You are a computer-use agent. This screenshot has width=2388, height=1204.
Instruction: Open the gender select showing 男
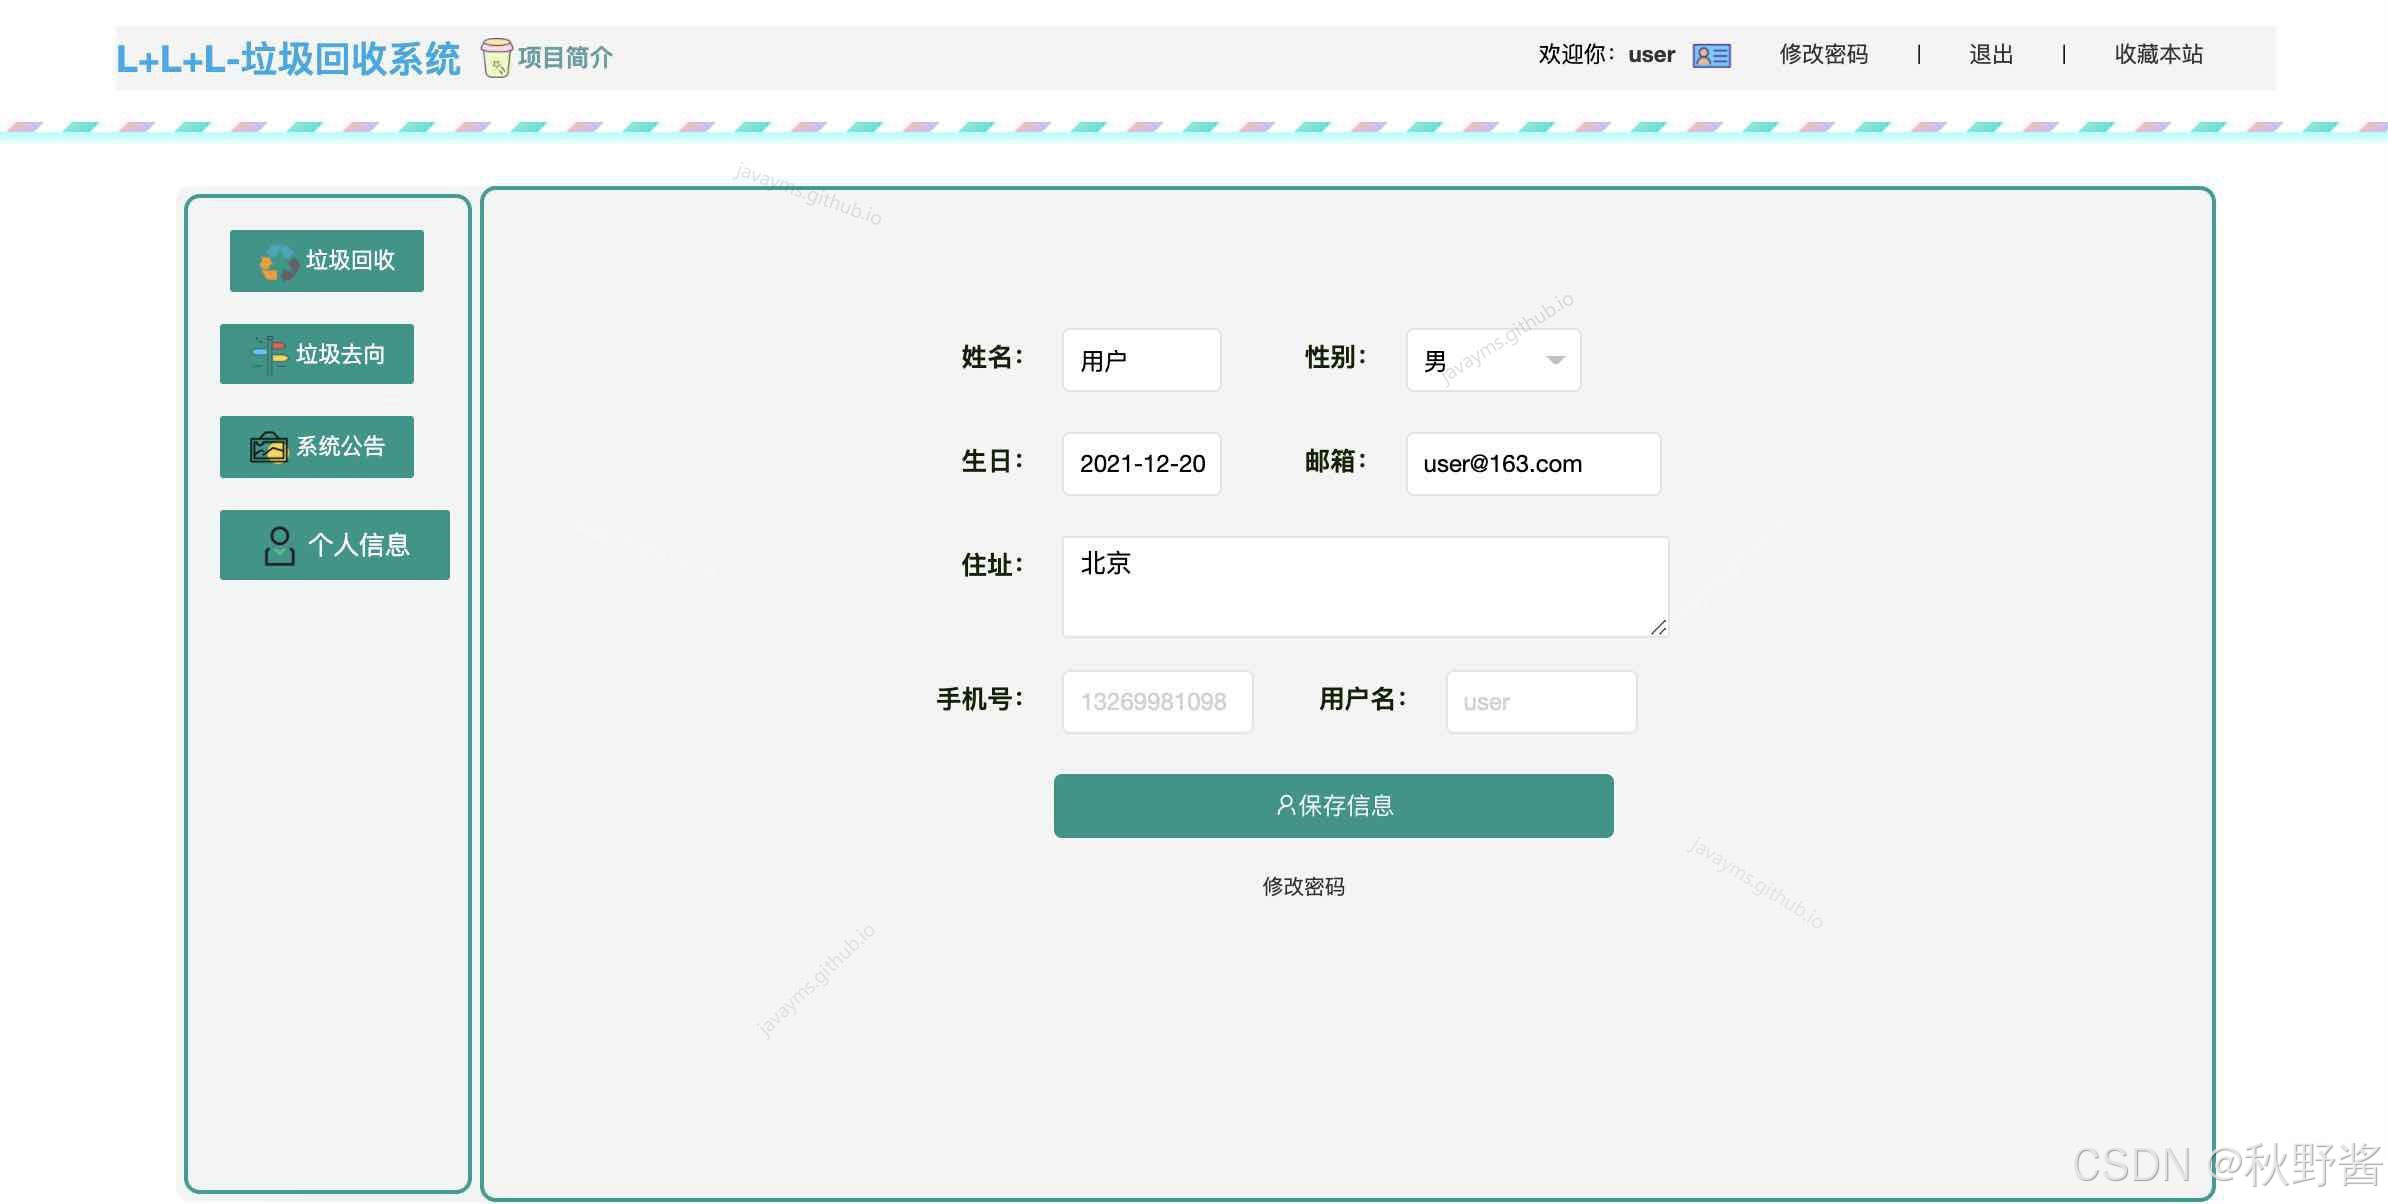click(1480, 360)
